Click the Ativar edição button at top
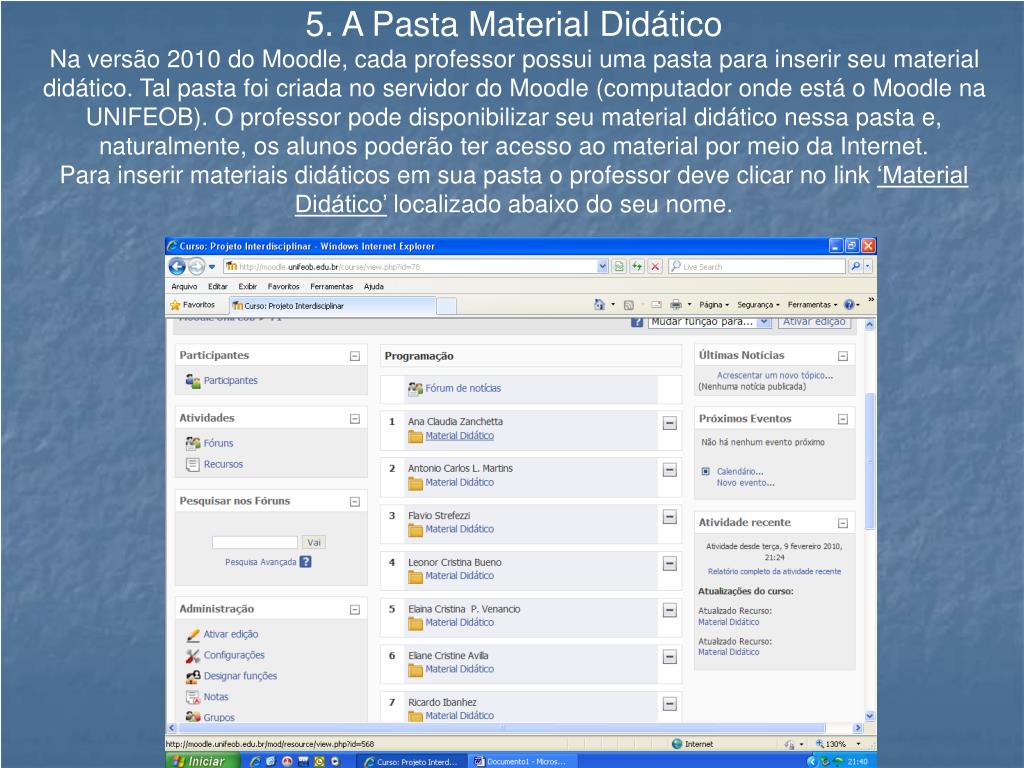Image resolution: width=1024 pixels, height=768 pixels. point(814,322)
